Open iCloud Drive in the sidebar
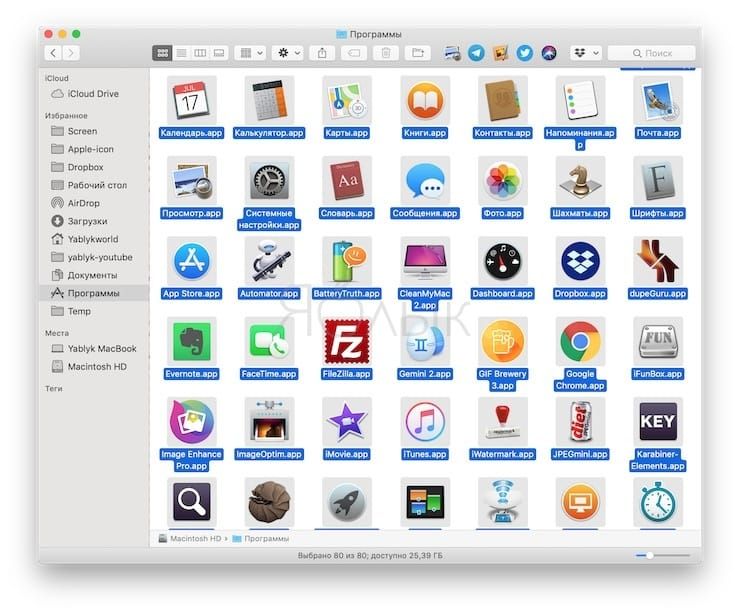Screen dimensions: 740x615 point(94,94)
